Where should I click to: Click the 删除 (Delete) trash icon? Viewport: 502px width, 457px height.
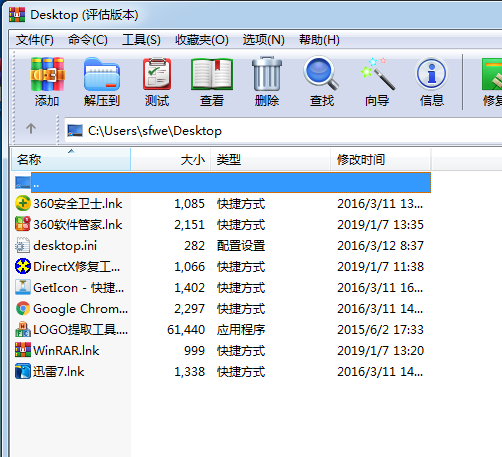(x=267, y=74)
